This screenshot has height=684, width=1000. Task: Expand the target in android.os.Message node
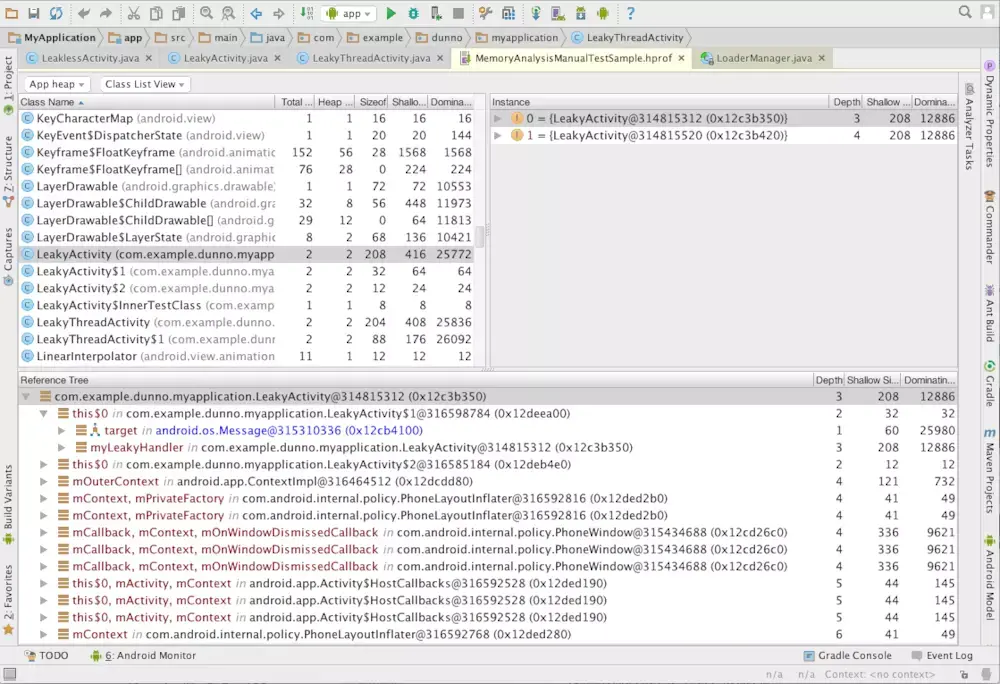(61, 430)
